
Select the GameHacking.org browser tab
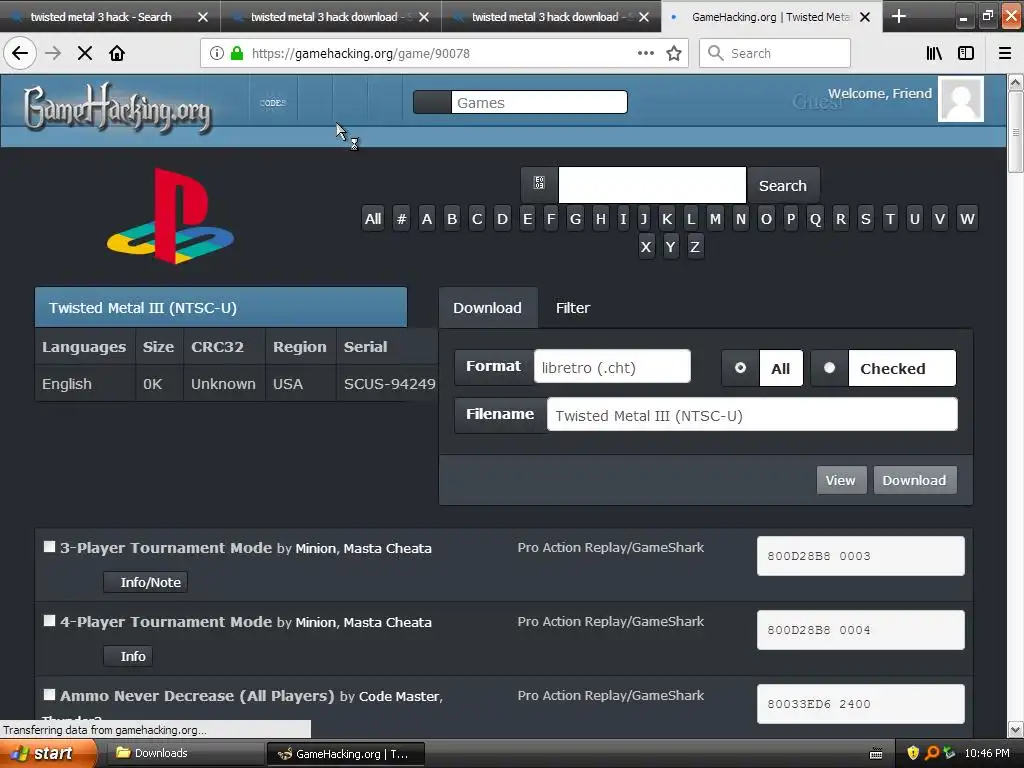coord(771,17)
